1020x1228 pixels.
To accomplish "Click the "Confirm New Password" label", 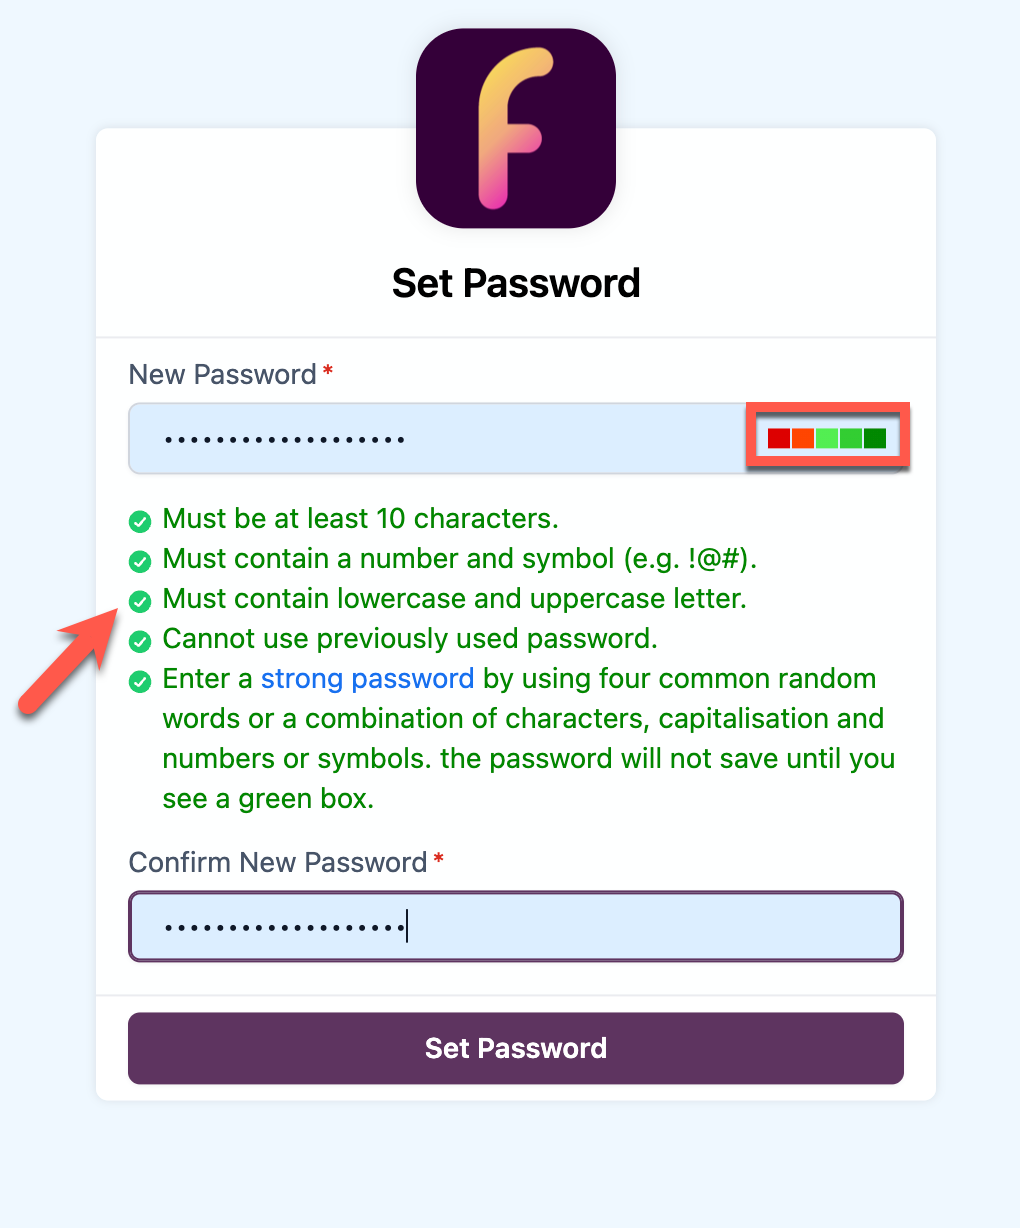I will (x=278, y=863).
